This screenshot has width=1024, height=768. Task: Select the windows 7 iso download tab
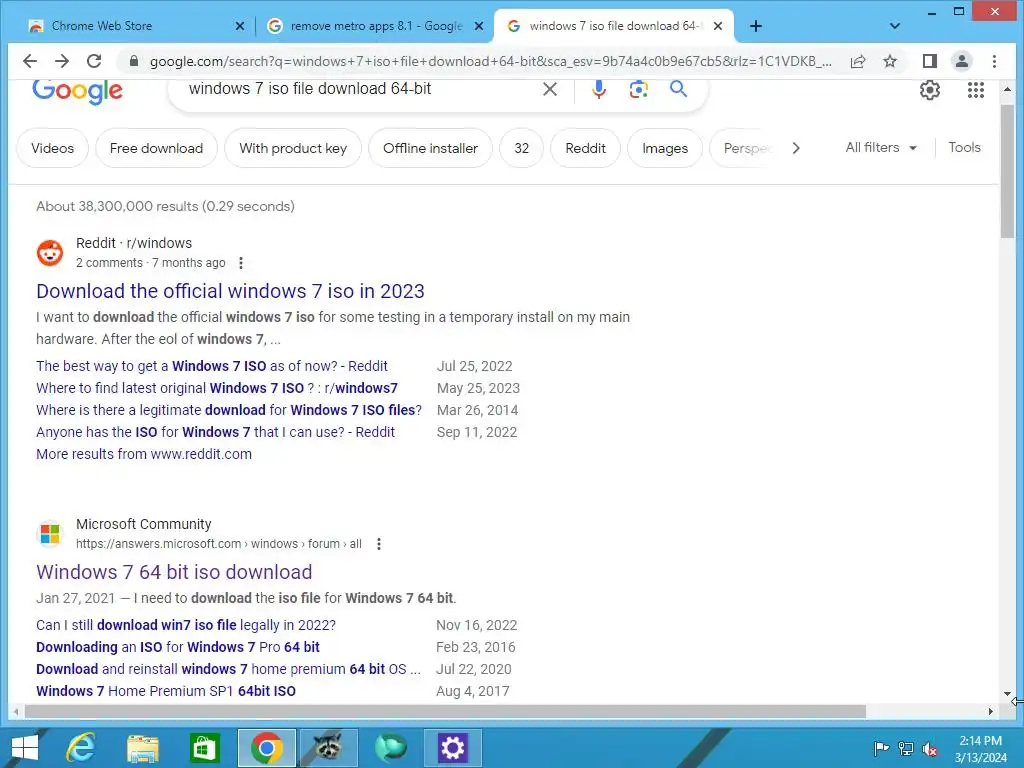(613, 26)
